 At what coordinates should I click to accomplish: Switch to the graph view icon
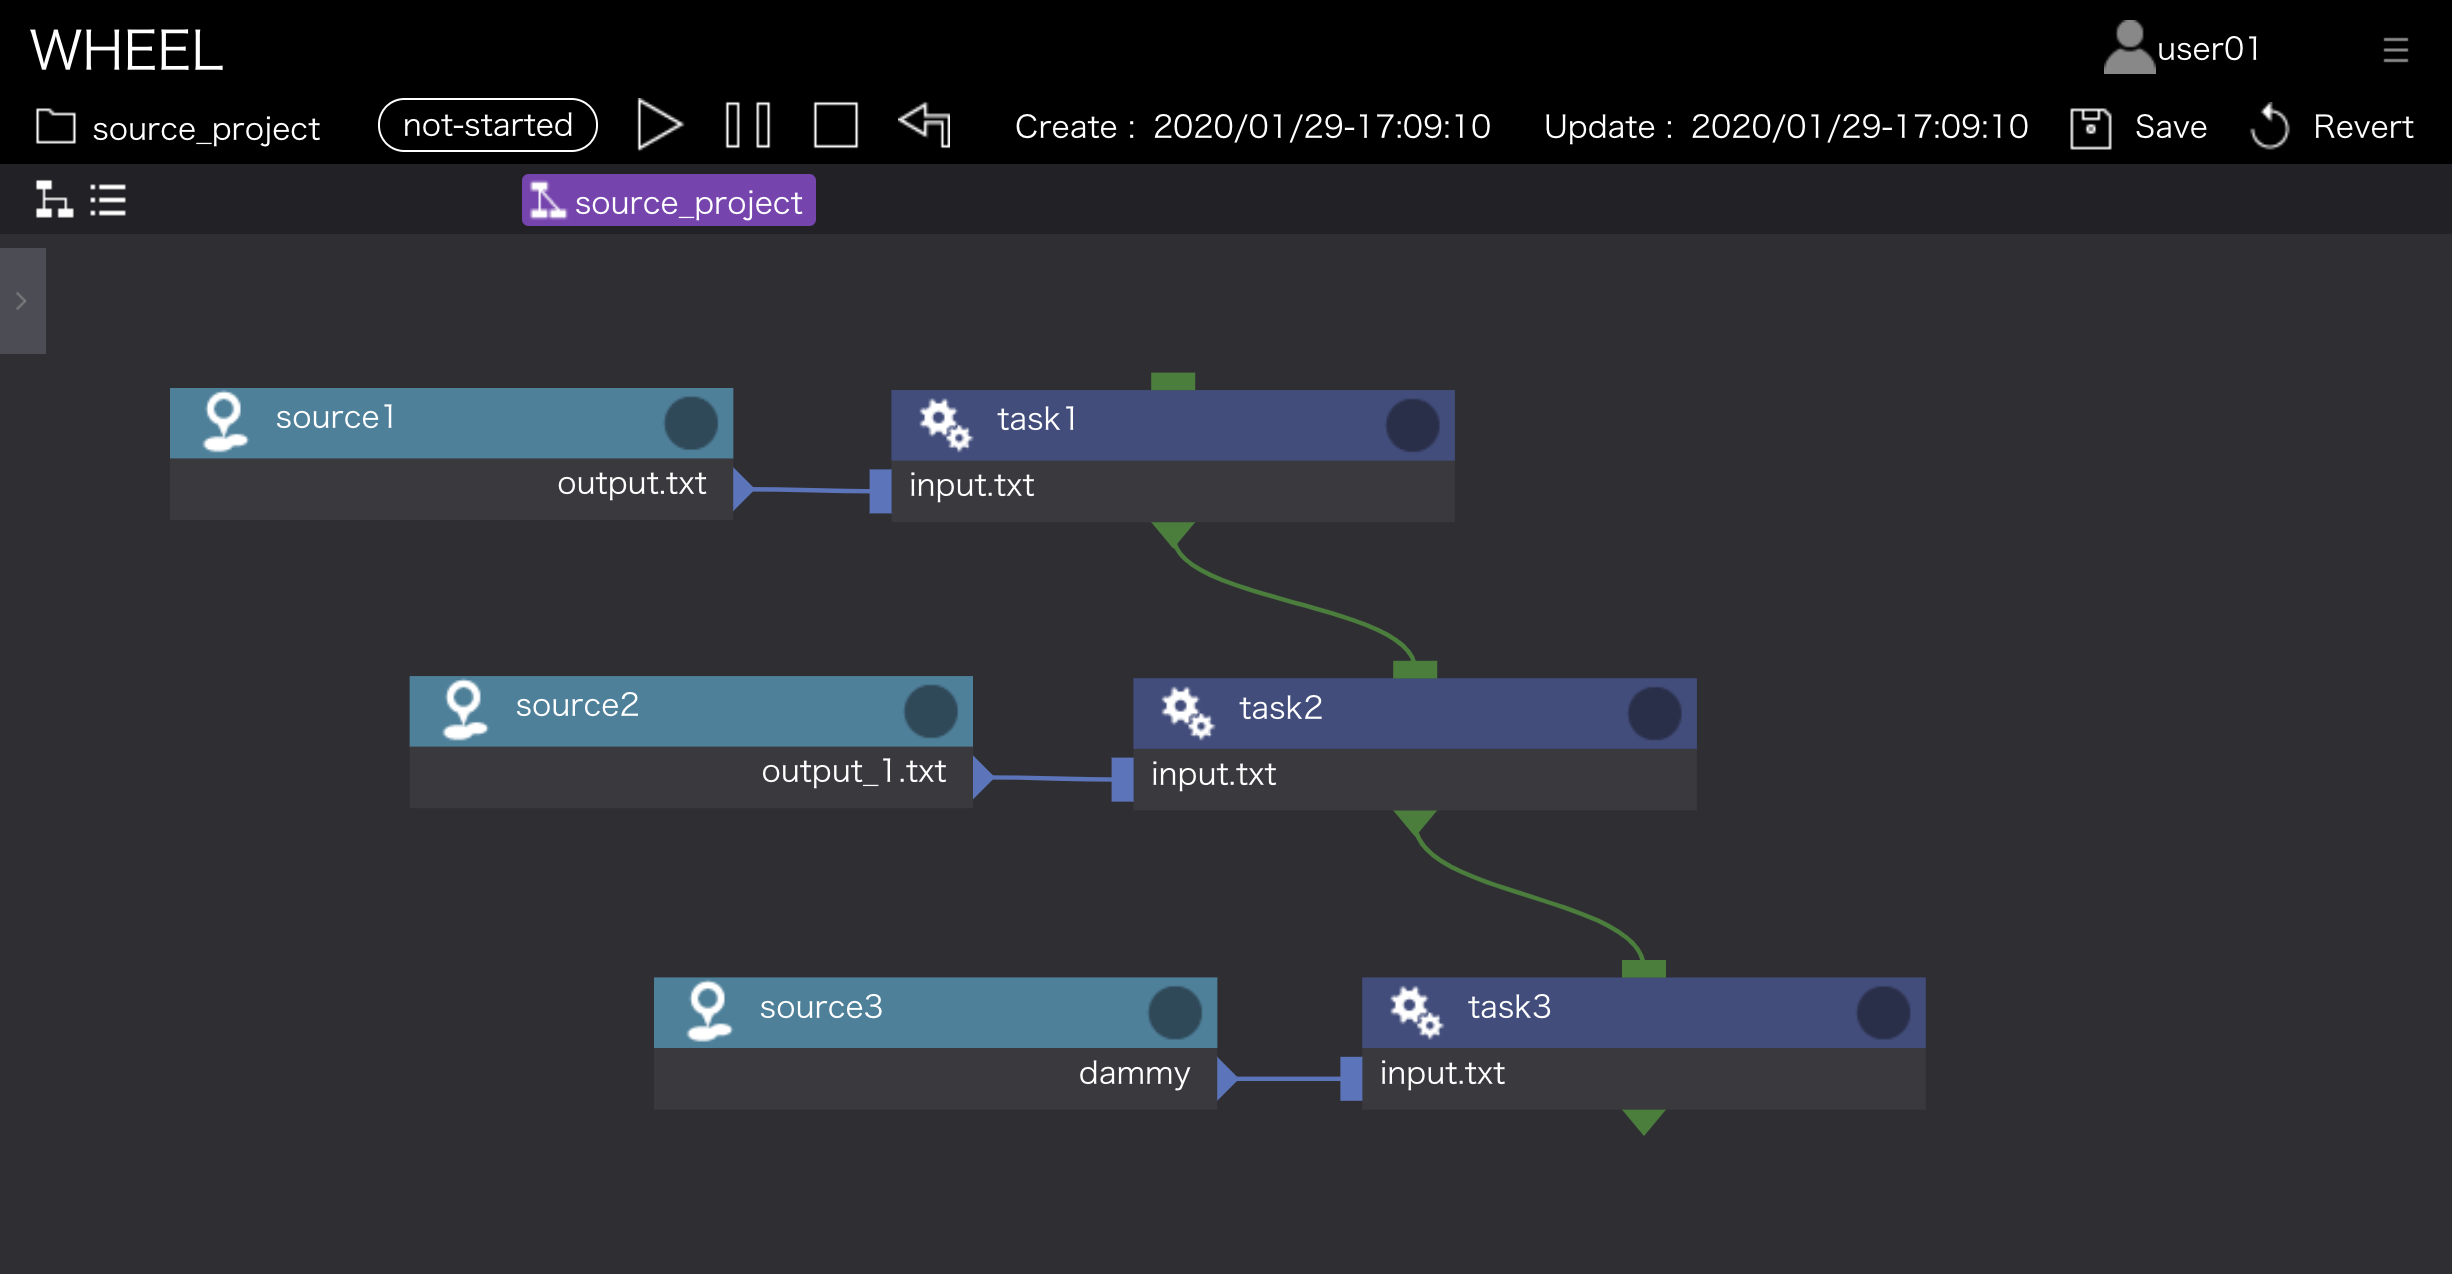click(54, 200)
